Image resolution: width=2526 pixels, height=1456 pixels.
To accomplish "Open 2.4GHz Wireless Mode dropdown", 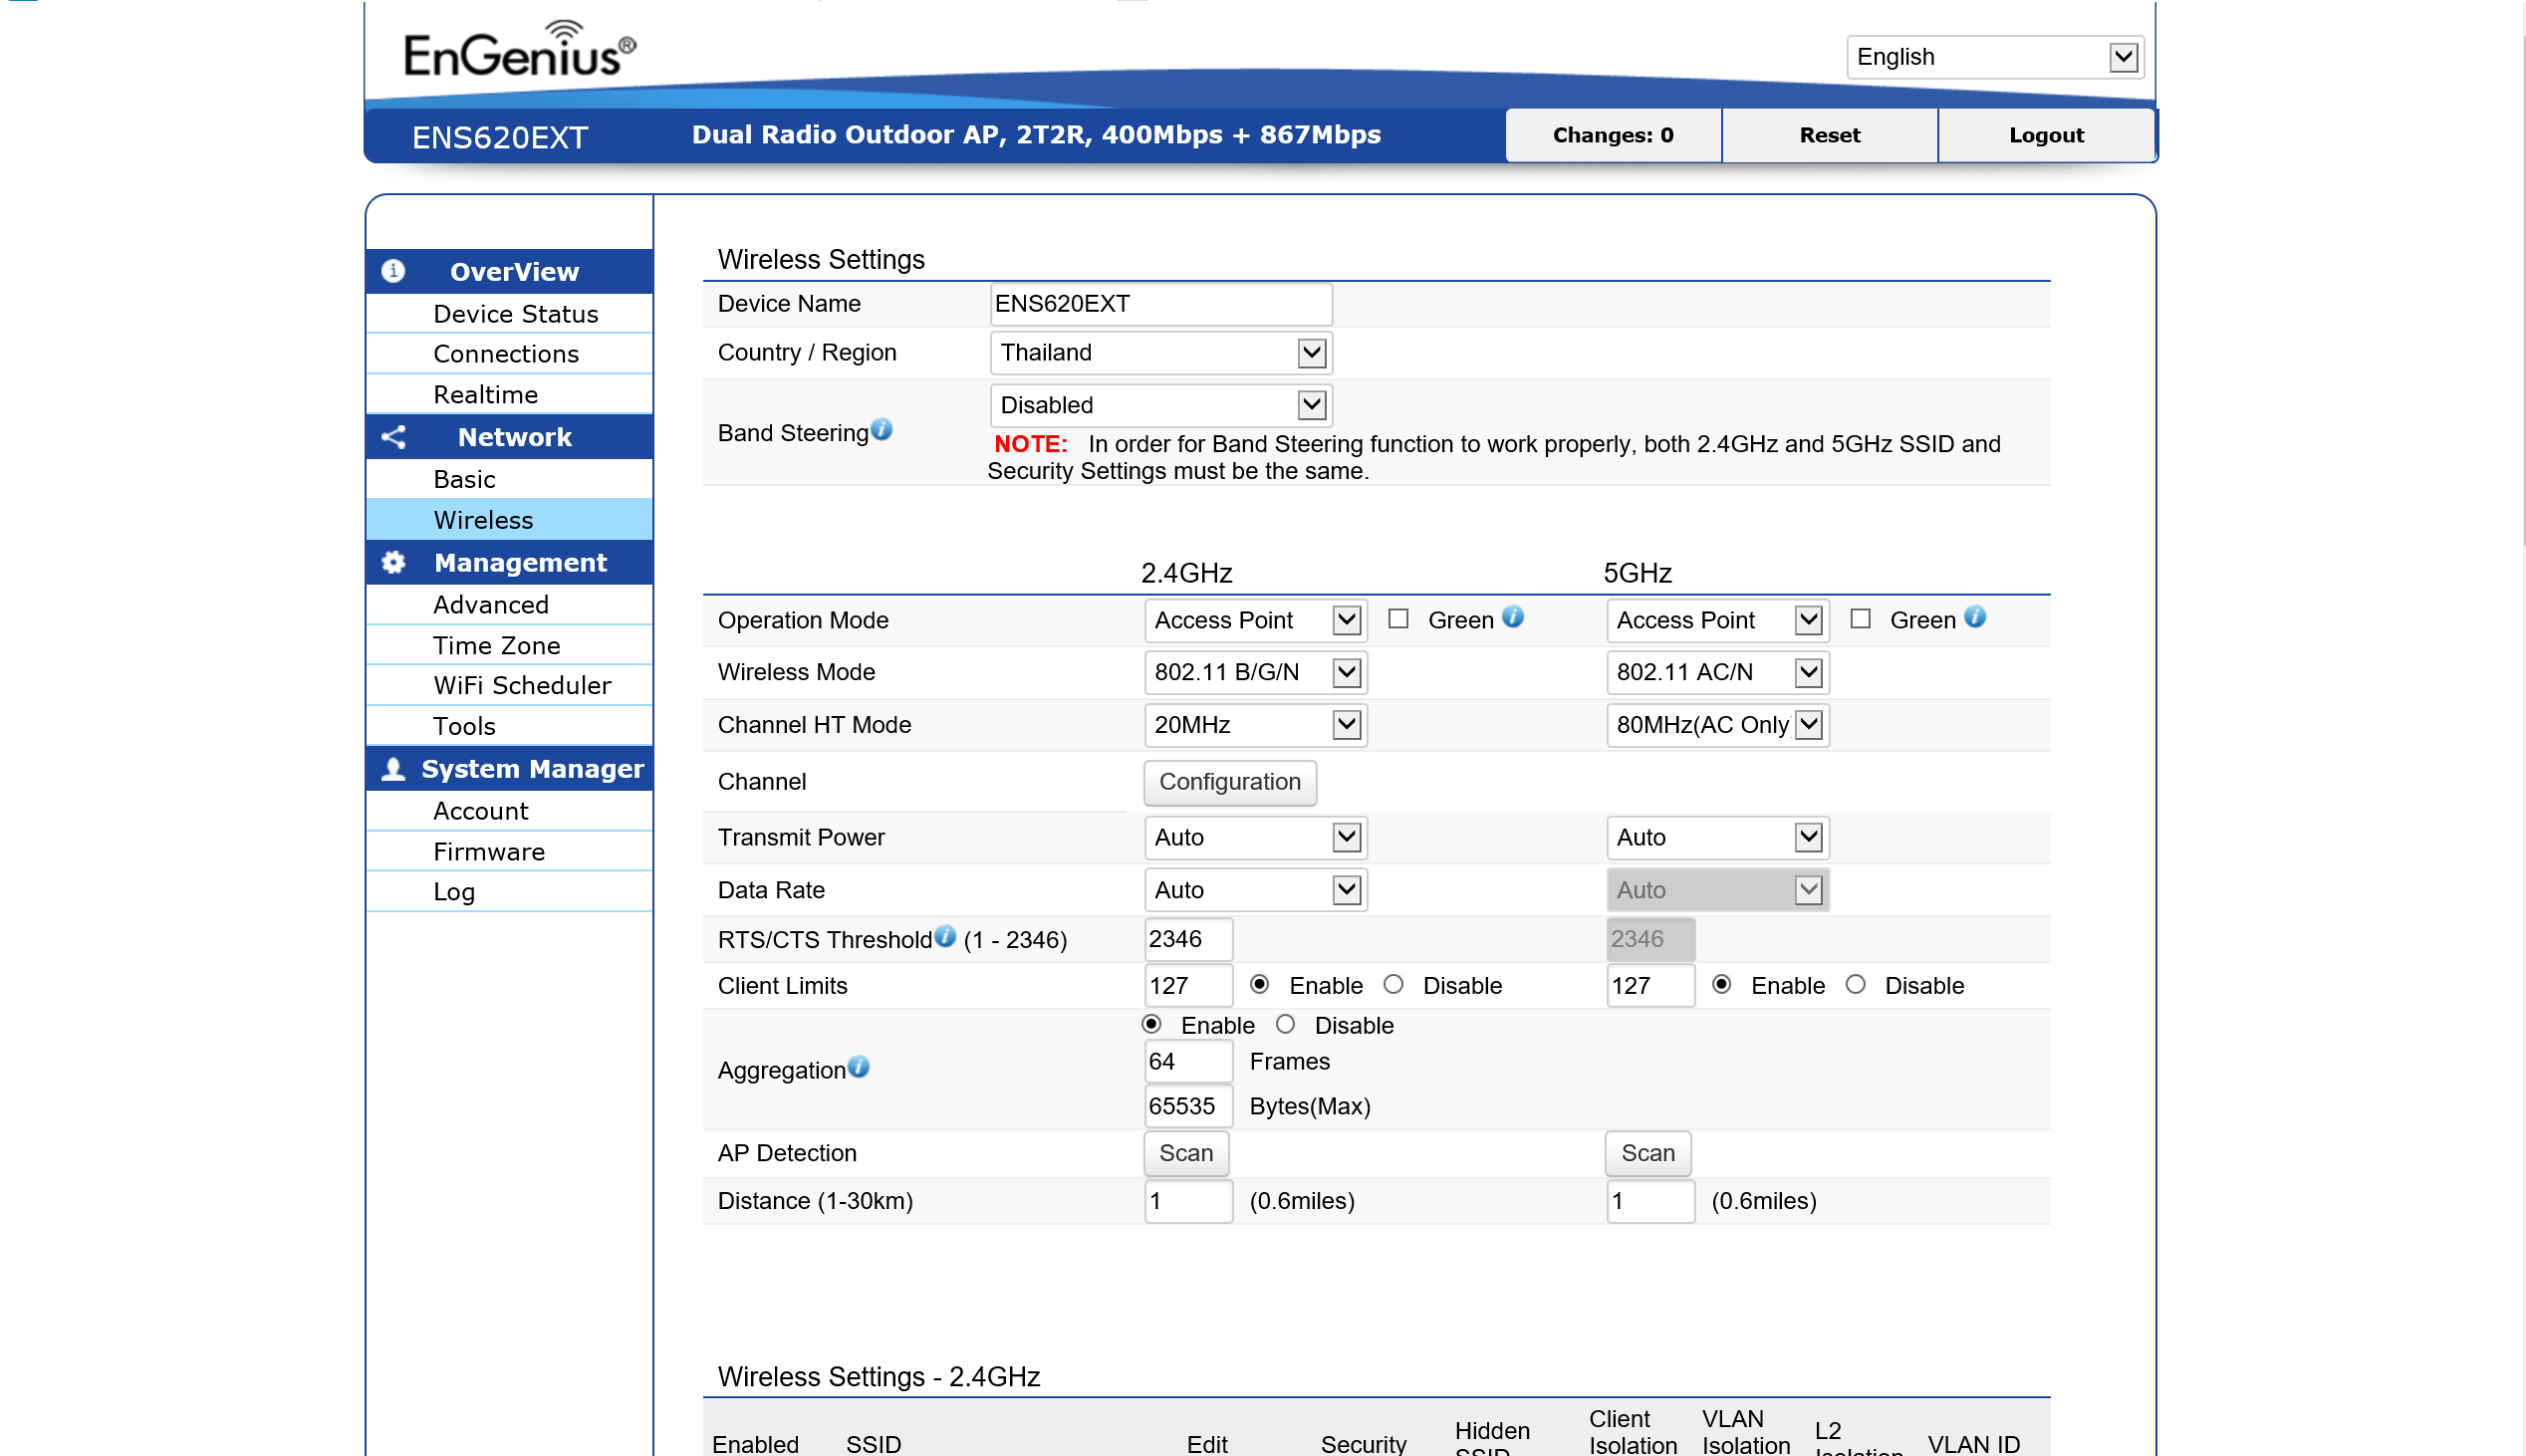I will (1255, 672).
